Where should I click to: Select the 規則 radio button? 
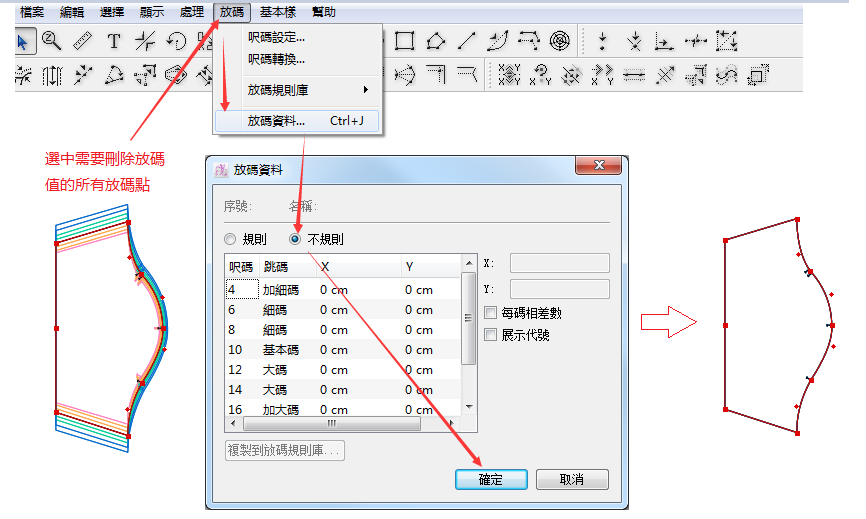point(230,239)
